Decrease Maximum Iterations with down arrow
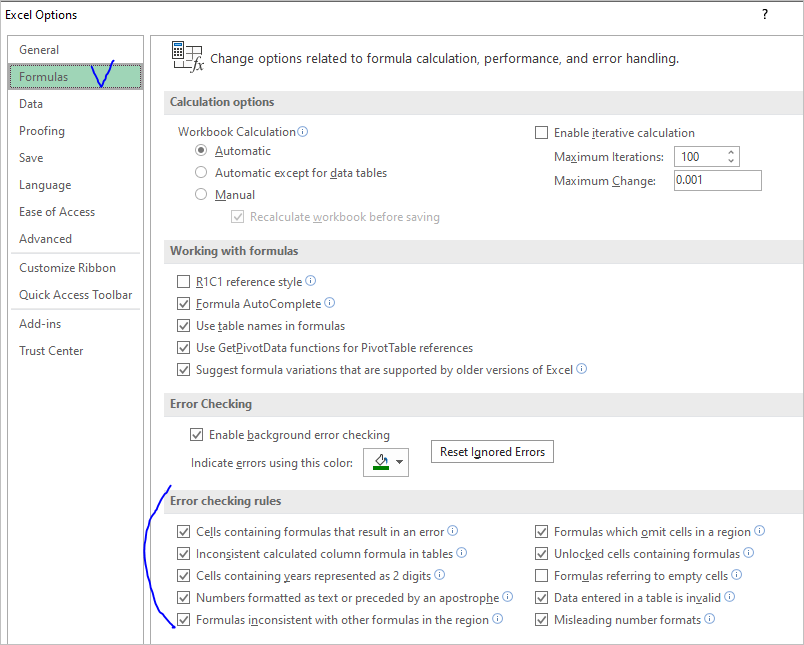 click(x=731, y=161)
